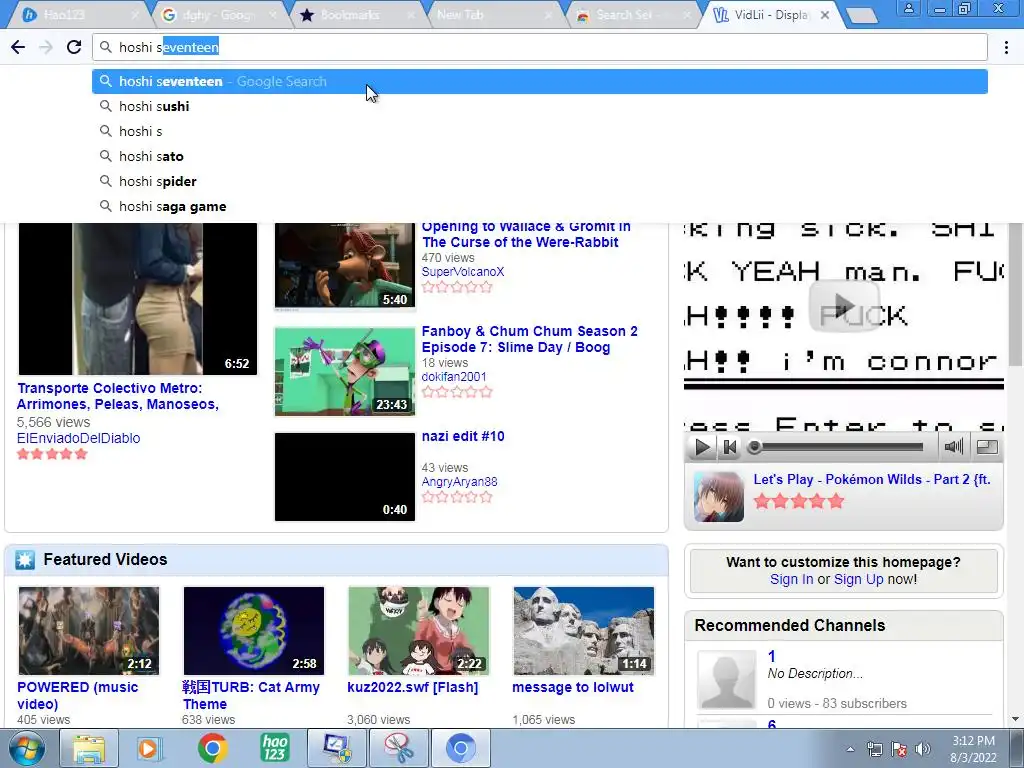Switch to the Hao123 tab
This screenshot has width=1024, height=768.
(78, 15)
